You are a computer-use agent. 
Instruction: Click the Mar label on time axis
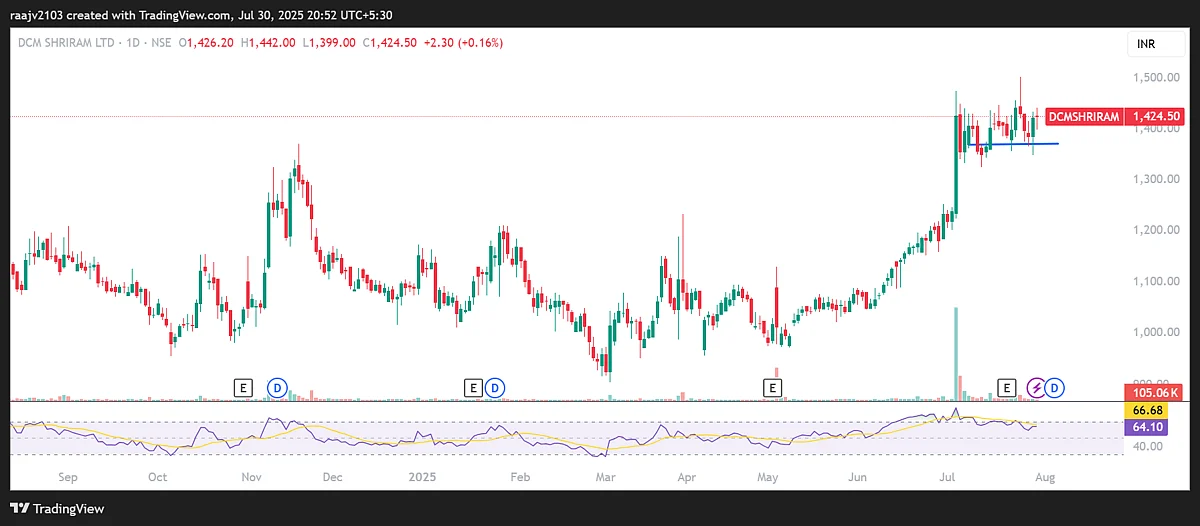pos(605,479)
